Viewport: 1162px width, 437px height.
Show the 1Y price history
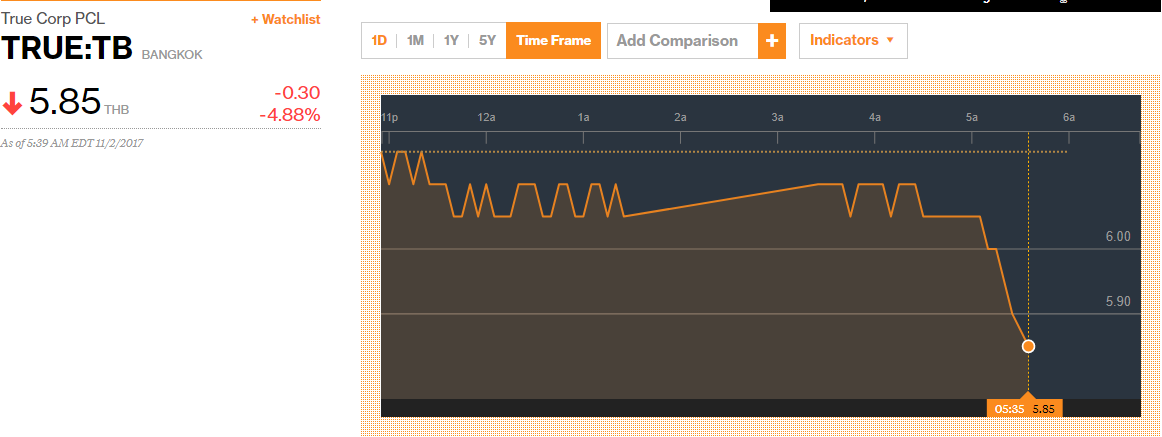pyautogui.click(x=451, y=41)
